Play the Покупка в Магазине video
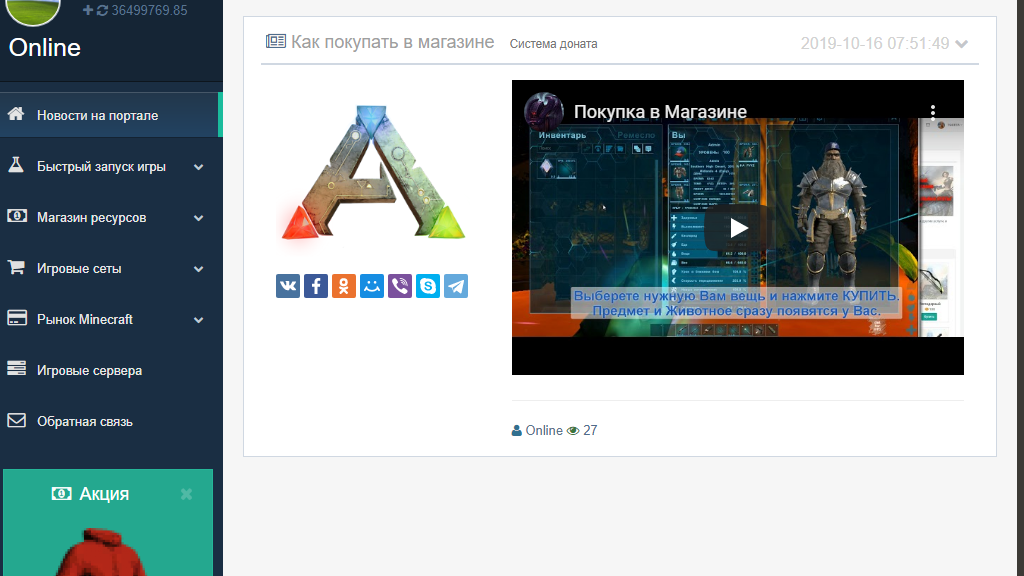1024x576 pixels. (738, 227)
